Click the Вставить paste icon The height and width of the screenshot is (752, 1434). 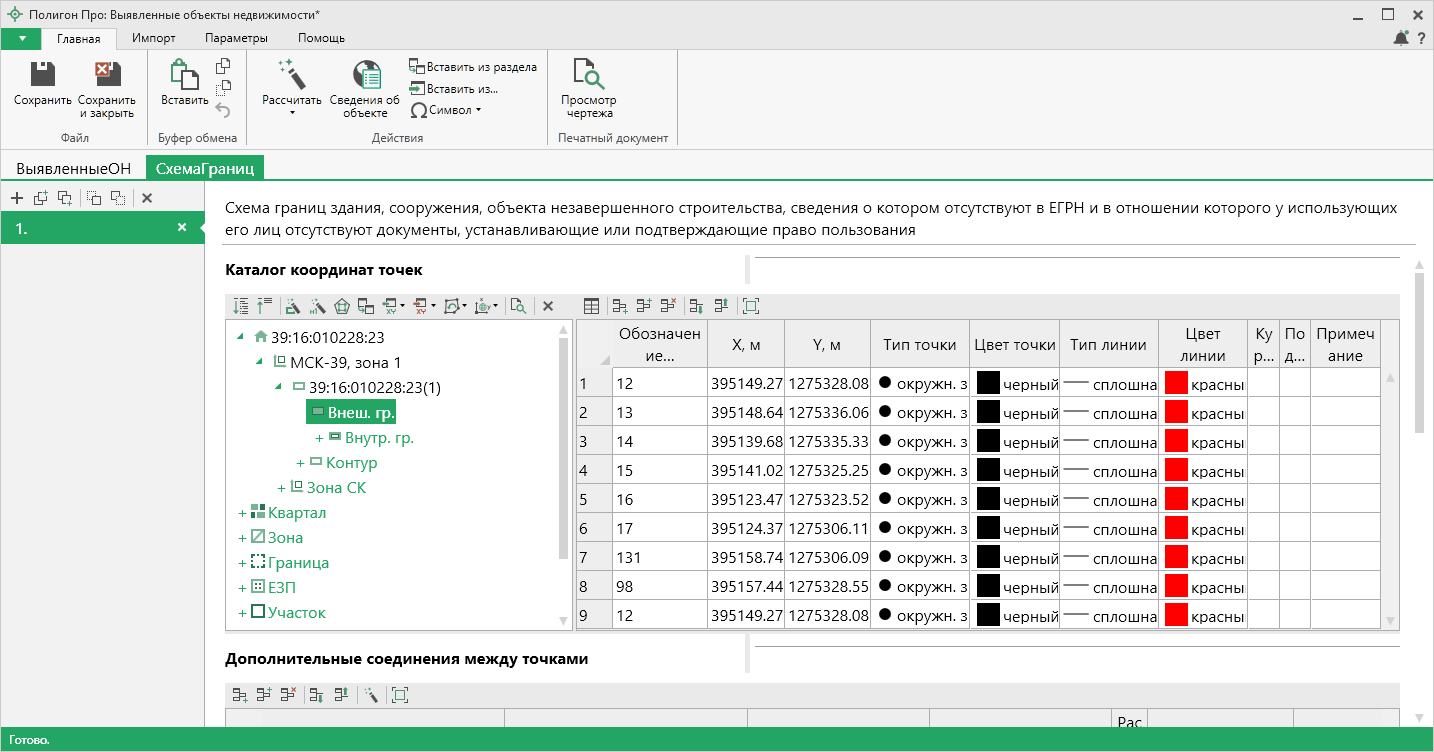point(183,75)
